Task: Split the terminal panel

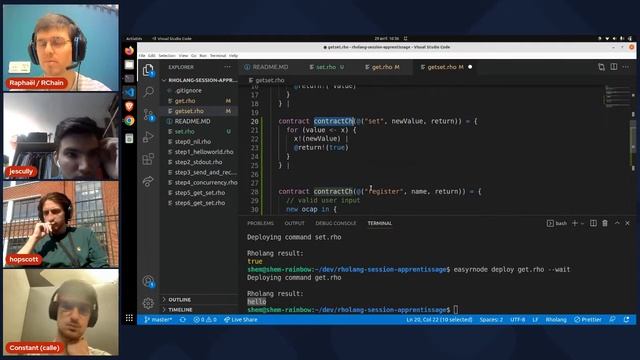Action: 593,223
